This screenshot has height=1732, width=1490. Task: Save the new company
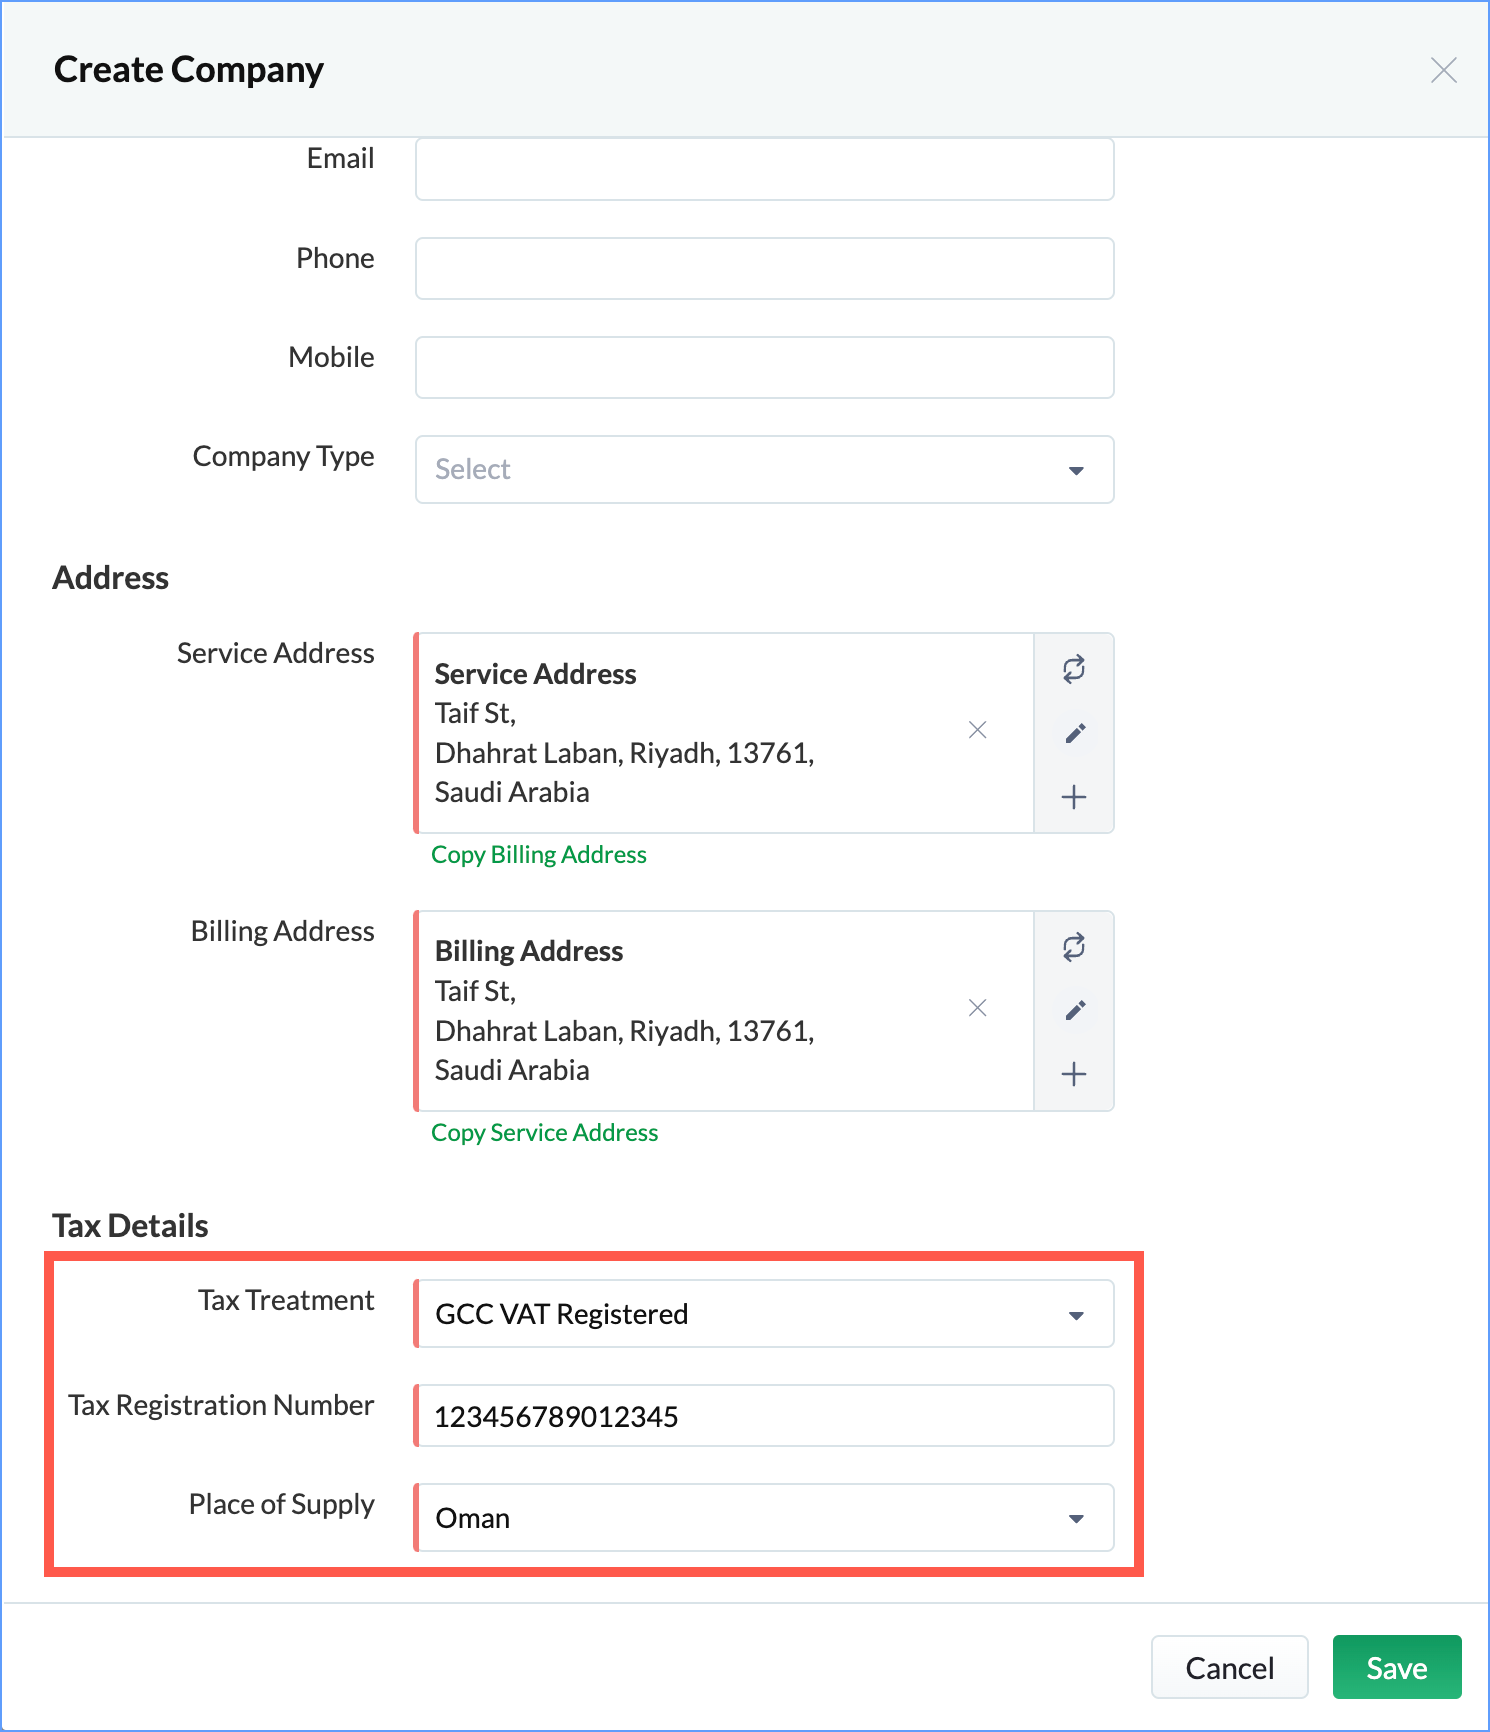tap(1397, 1667)
